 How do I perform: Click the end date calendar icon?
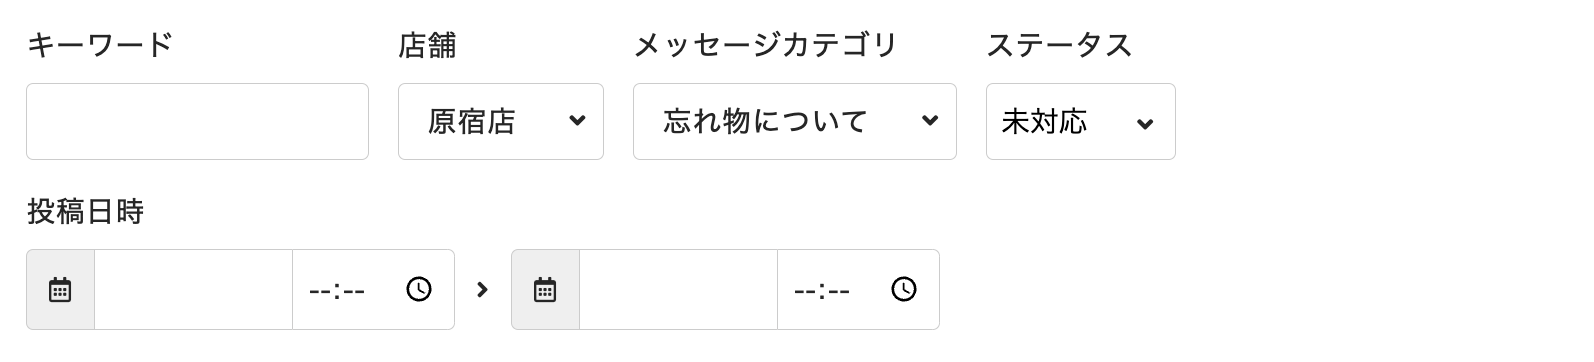pyautogui.click(x=545, y=290)
